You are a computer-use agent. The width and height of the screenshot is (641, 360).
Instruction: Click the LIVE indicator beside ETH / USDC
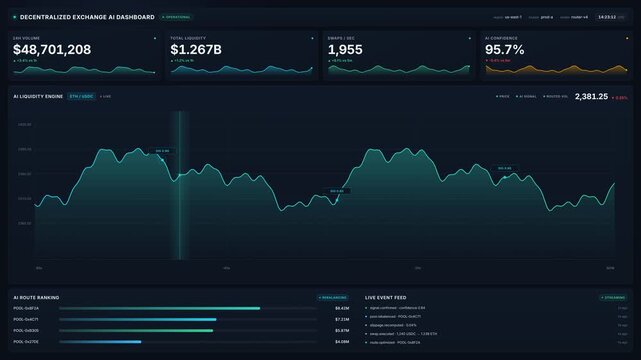point(105,96)
